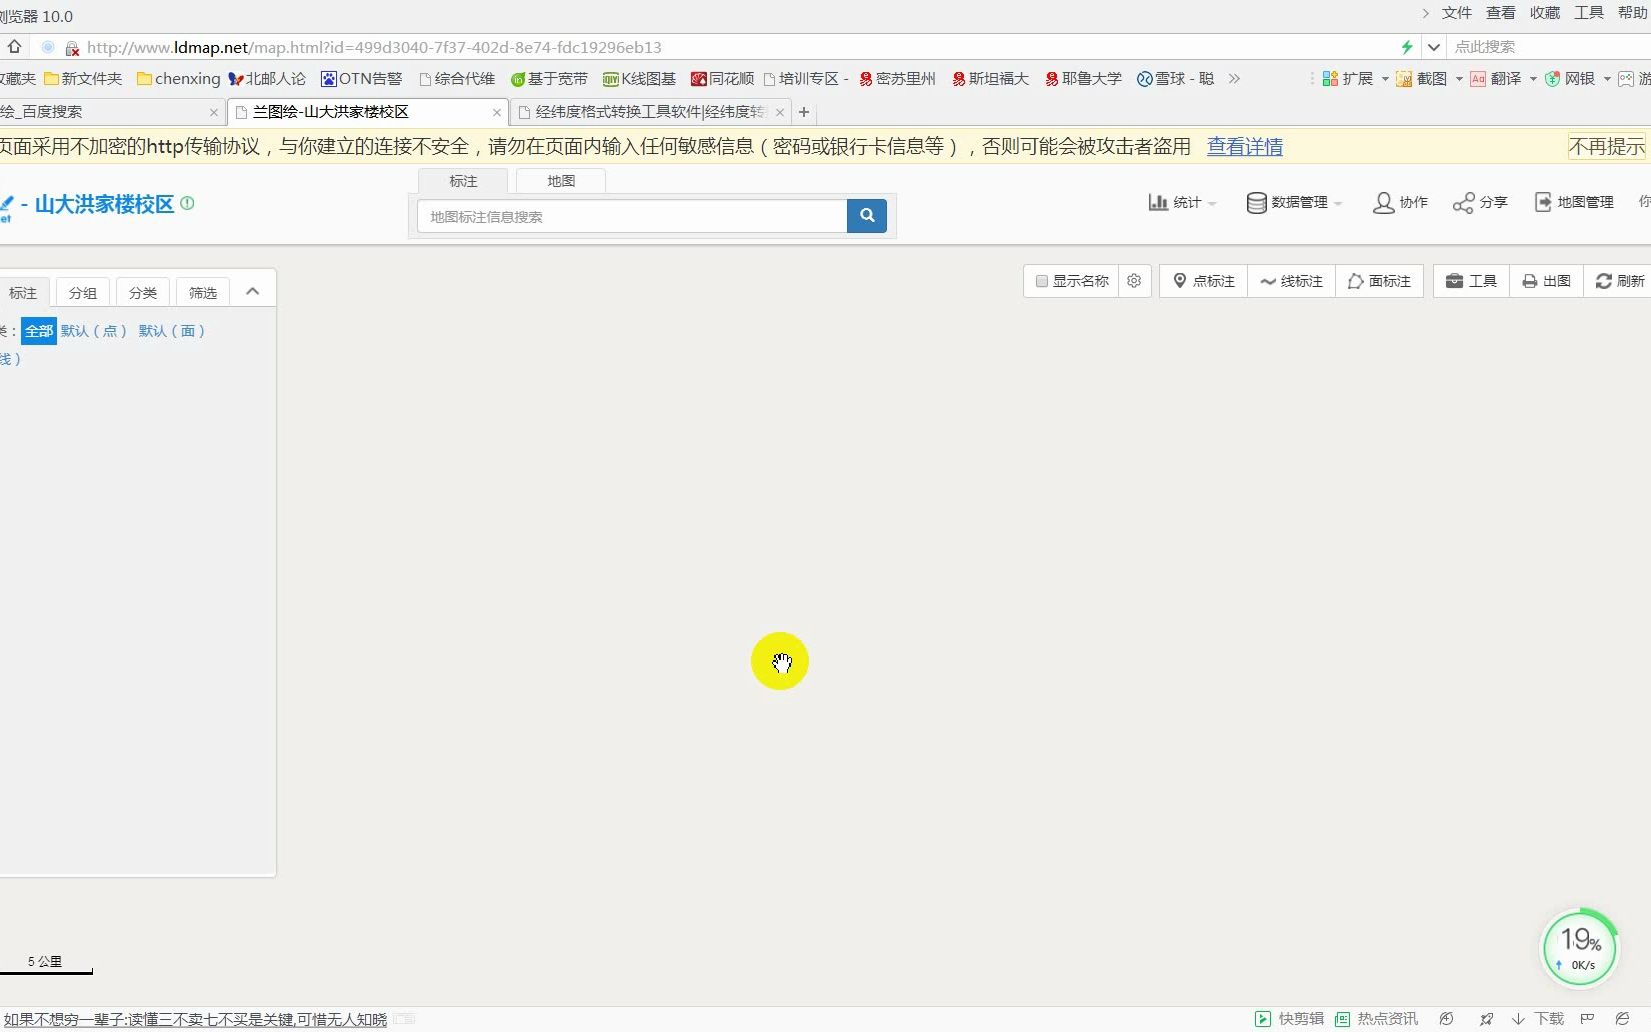The height and width of the screenshot is (1032, 1651).
Task: Open the 查看 menu
Action: coord(1500,13)
